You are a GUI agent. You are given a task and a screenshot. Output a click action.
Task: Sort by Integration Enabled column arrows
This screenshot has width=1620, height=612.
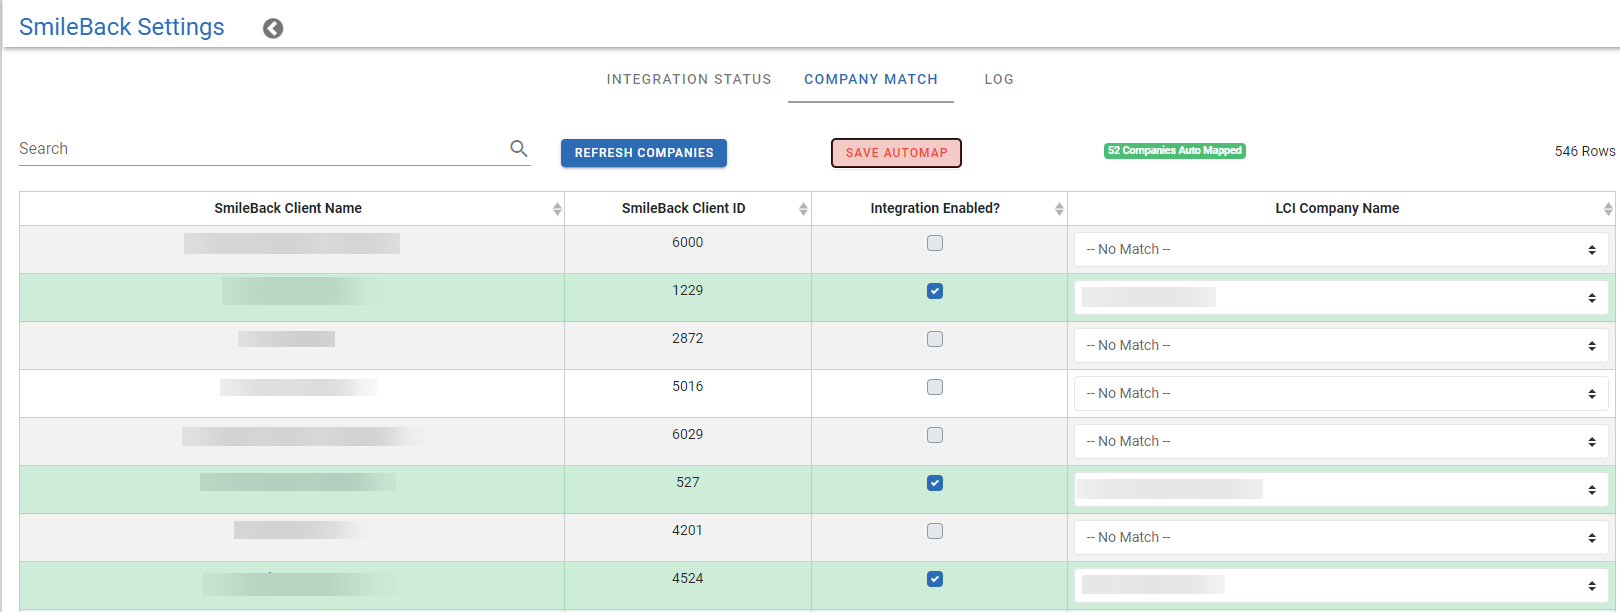click(1059, 209)
